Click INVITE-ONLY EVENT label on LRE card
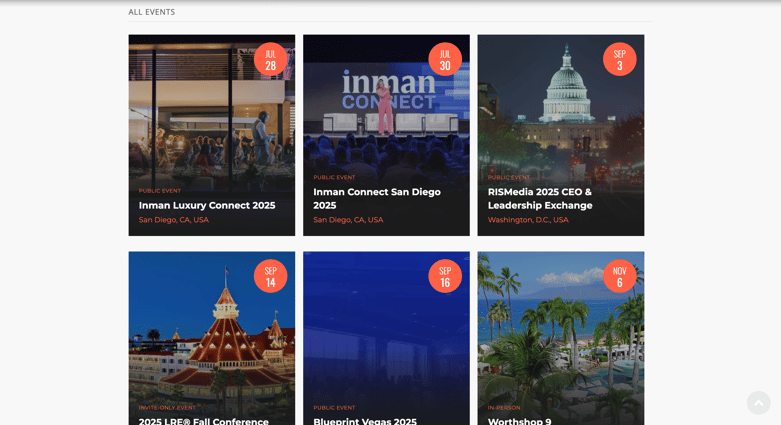This screenshot has height=425, width=781. coord(167,408)
